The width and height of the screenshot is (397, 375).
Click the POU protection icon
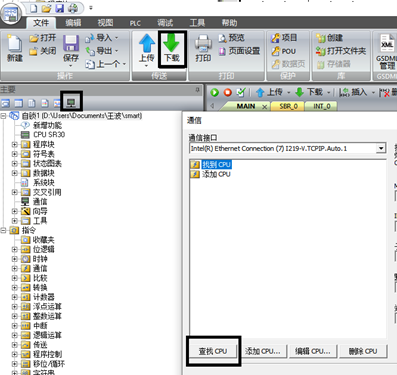(x=284, y=51)
